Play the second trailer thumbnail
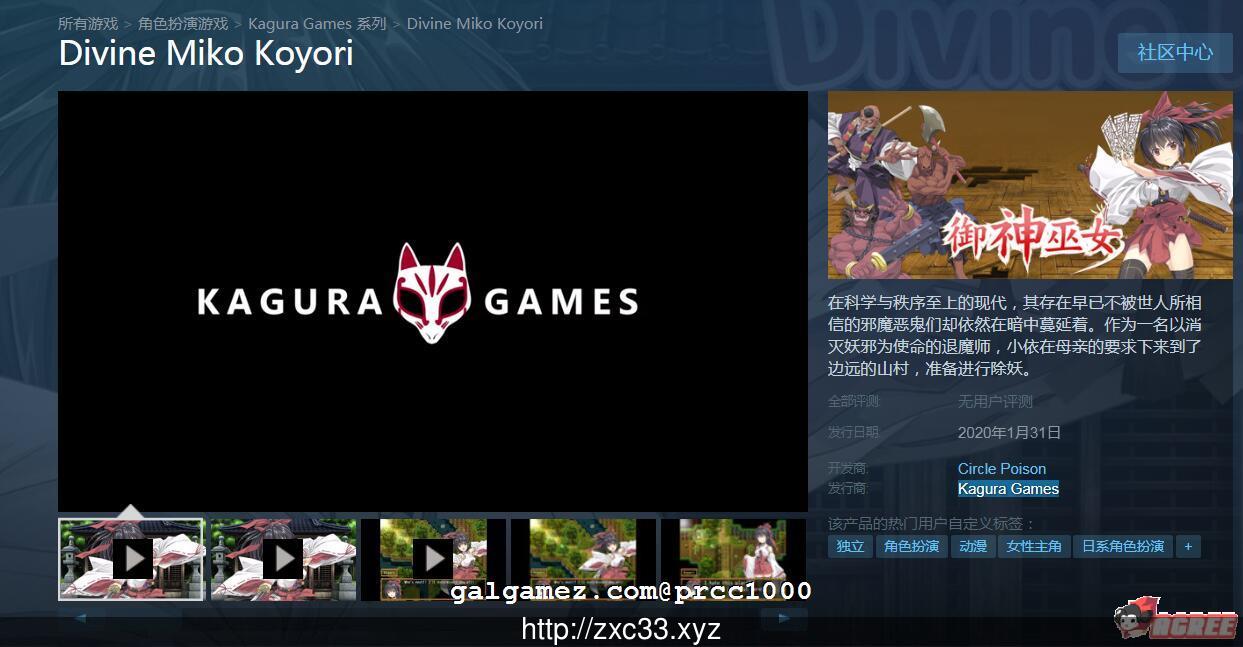 283,558
